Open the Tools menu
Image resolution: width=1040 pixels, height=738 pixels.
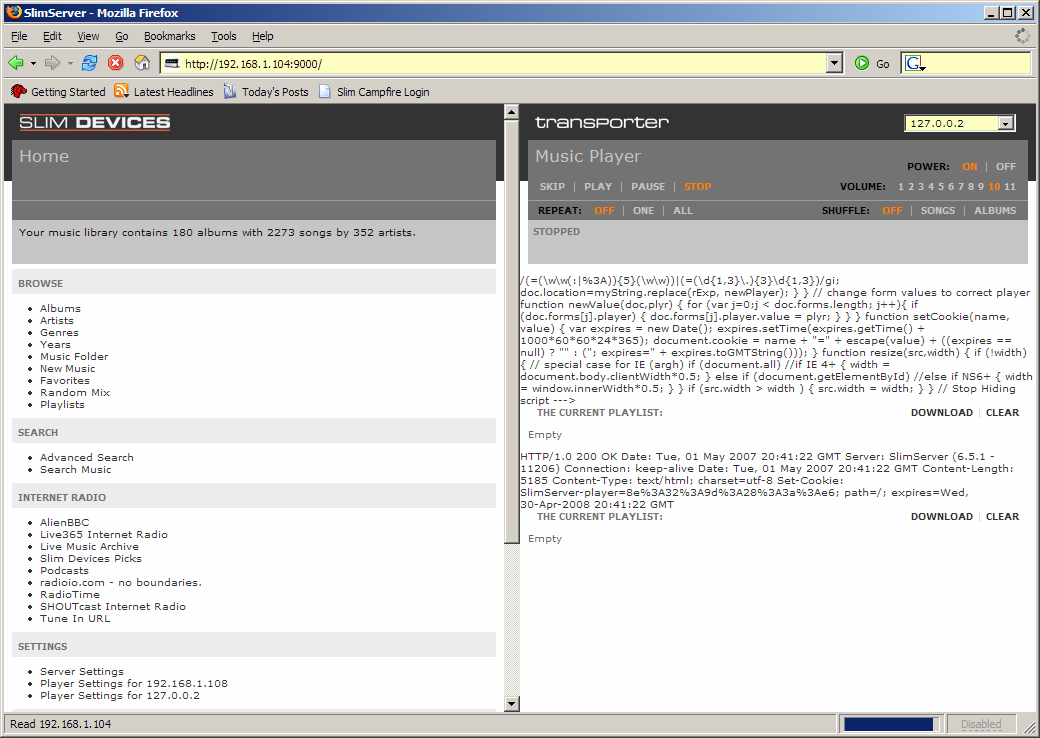click(224, 36)
